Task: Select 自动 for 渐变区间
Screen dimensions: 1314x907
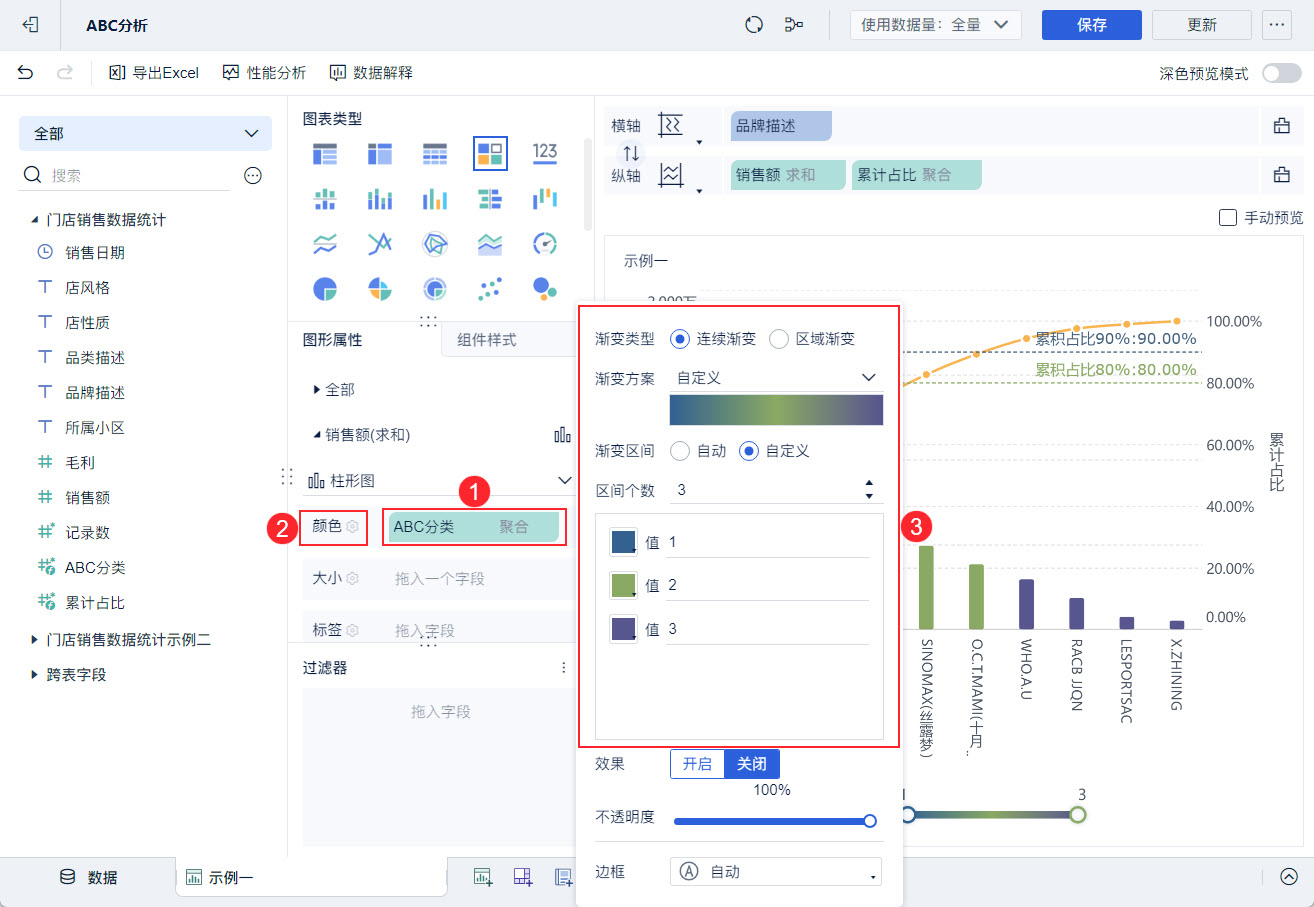Action: click(680, 451)
